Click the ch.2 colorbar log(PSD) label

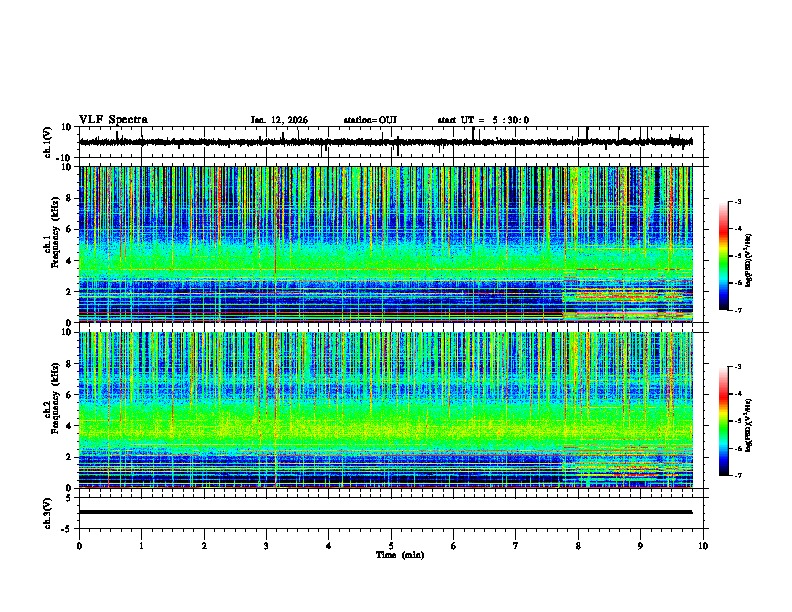(x=748, y=425)
